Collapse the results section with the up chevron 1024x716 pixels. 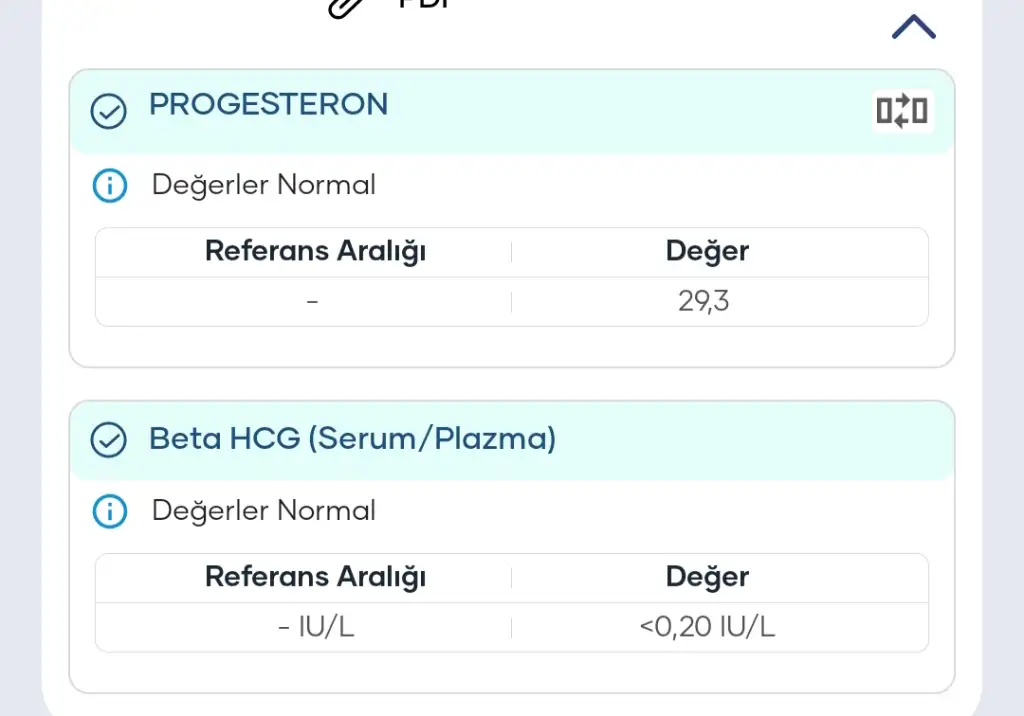(x=913, y=28)
